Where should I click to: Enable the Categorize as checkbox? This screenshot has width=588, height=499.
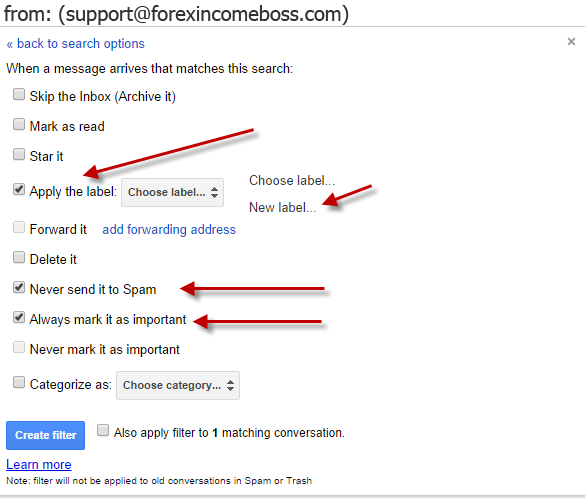click(19, 383)
